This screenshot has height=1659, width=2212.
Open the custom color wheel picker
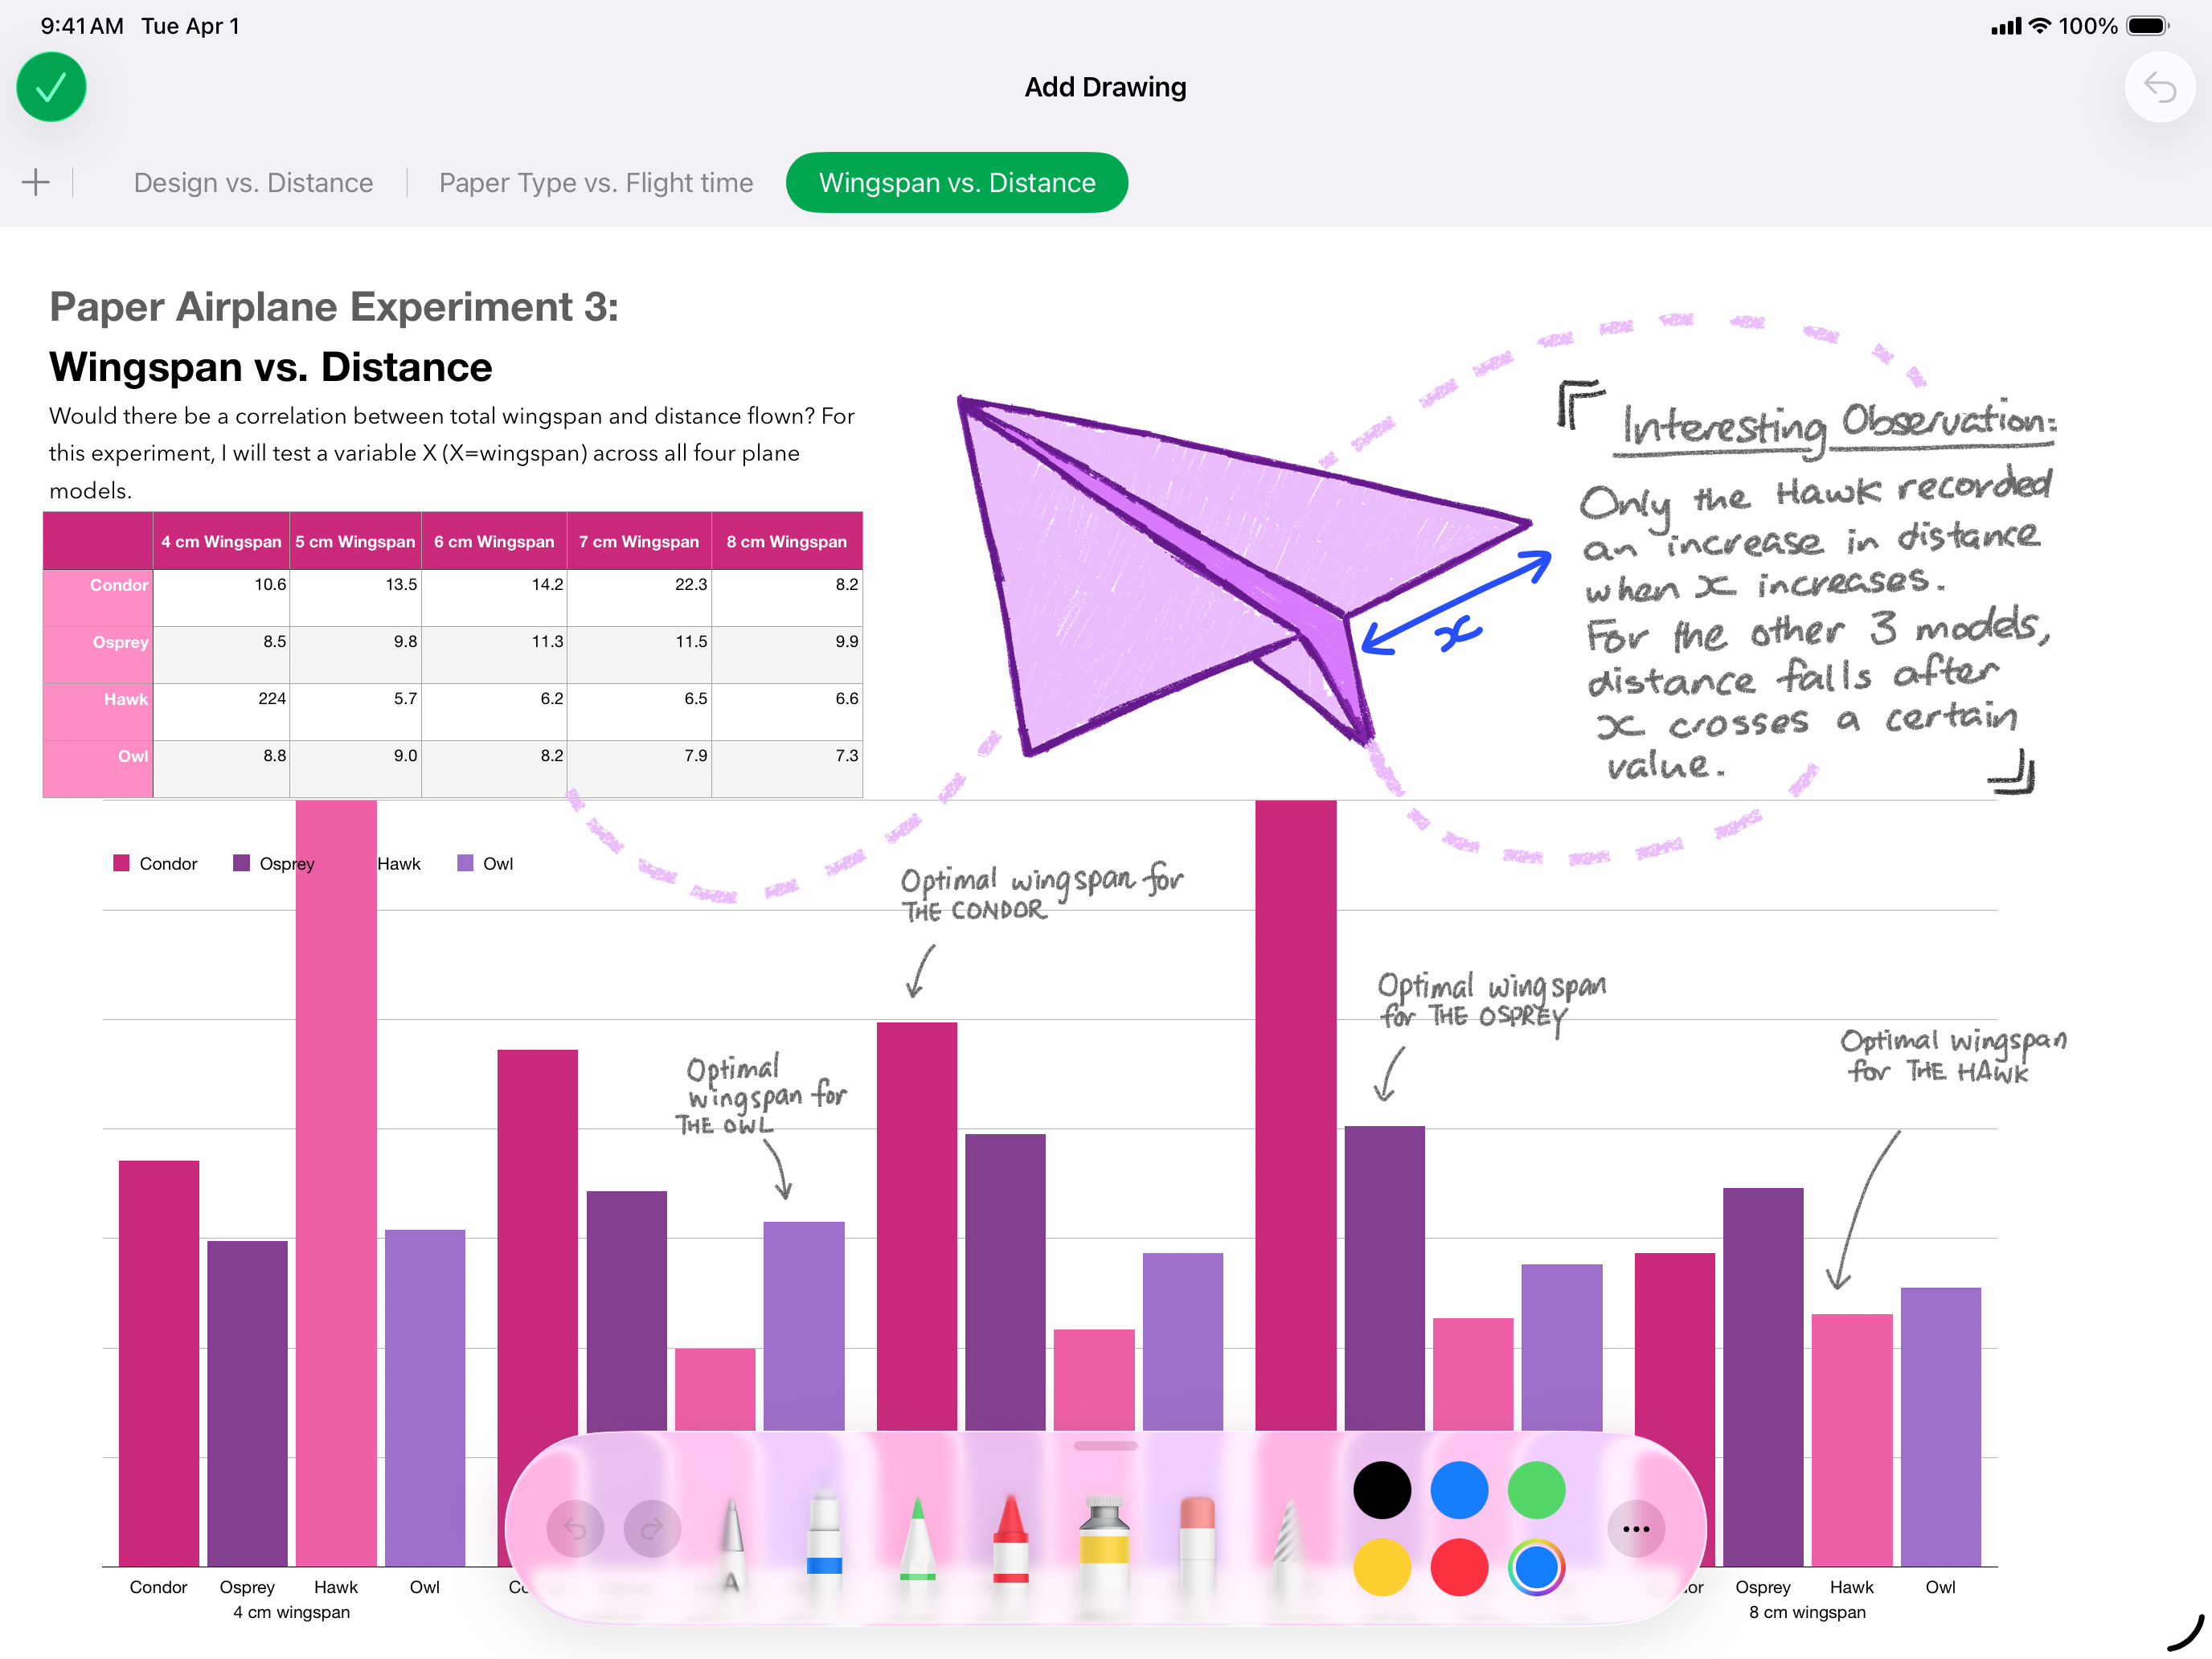click(1536, 1567)
